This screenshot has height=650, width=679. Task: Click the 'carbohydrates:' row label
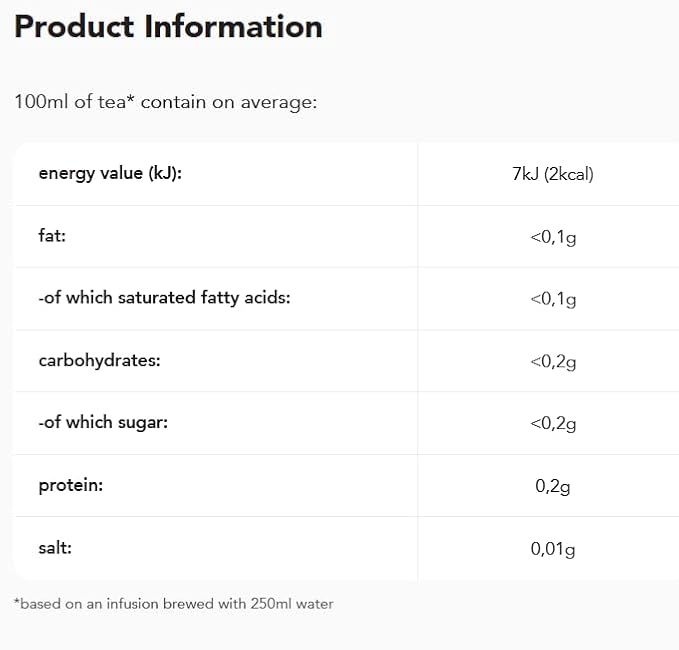pos(100,360)
